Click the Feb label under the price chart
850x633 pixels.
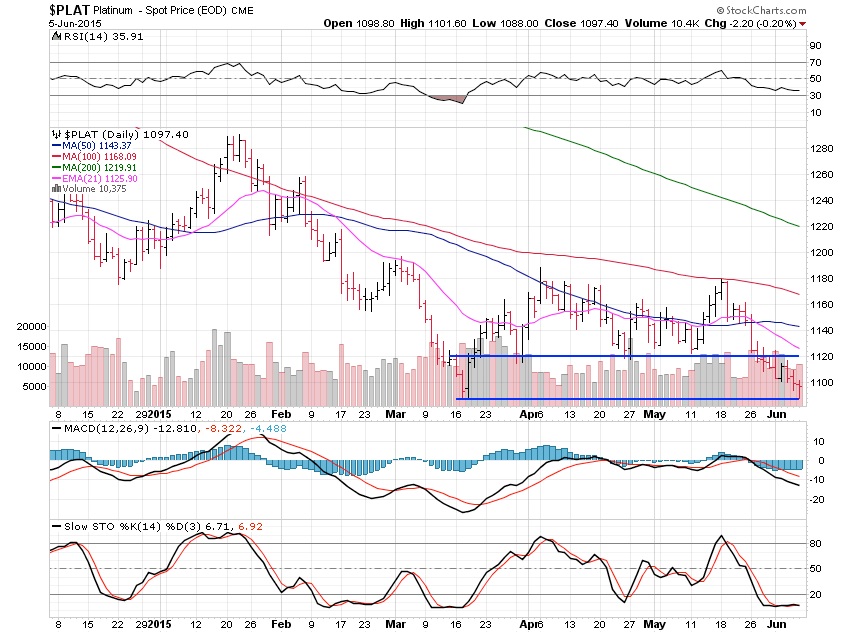[x=281, y=414]
